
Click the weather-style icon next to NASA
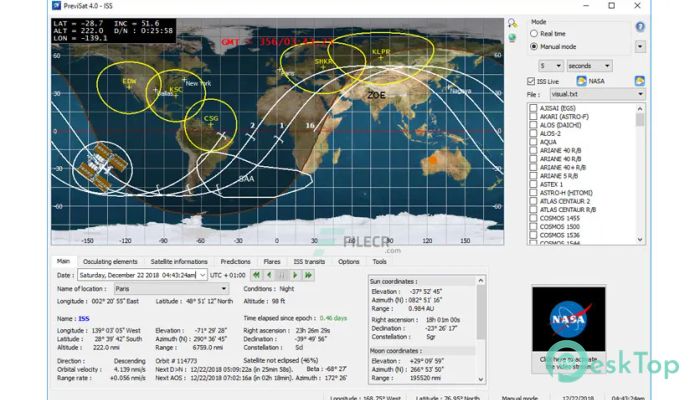click(x=581, y=81)
